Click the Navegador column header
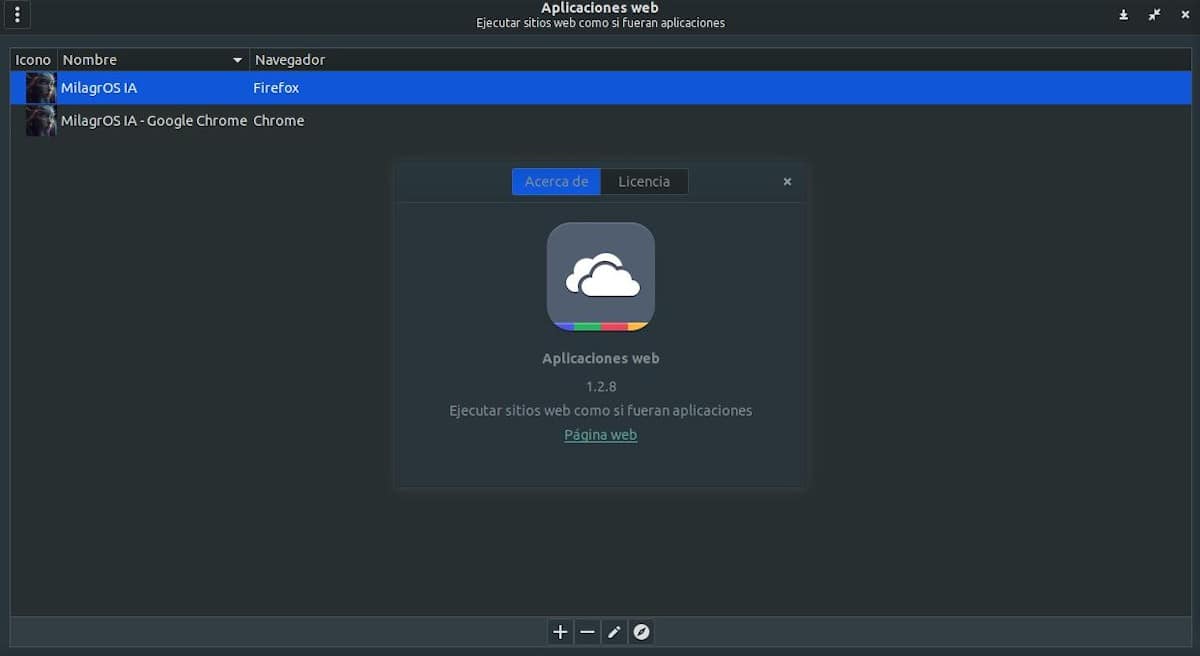Screen dimensions: 1200x656 click(x=290, y=59)
